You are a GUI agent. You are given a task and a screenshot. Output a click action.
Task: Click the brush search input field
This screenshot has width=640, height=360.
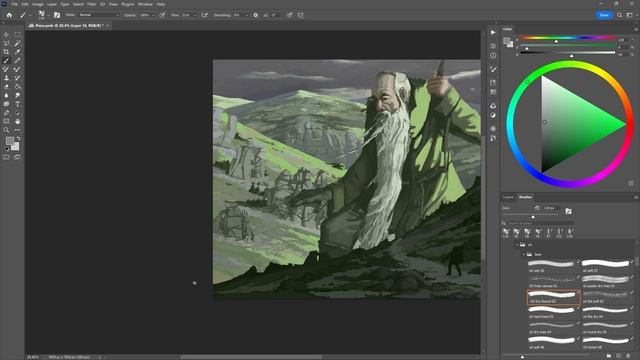[540, 223]
